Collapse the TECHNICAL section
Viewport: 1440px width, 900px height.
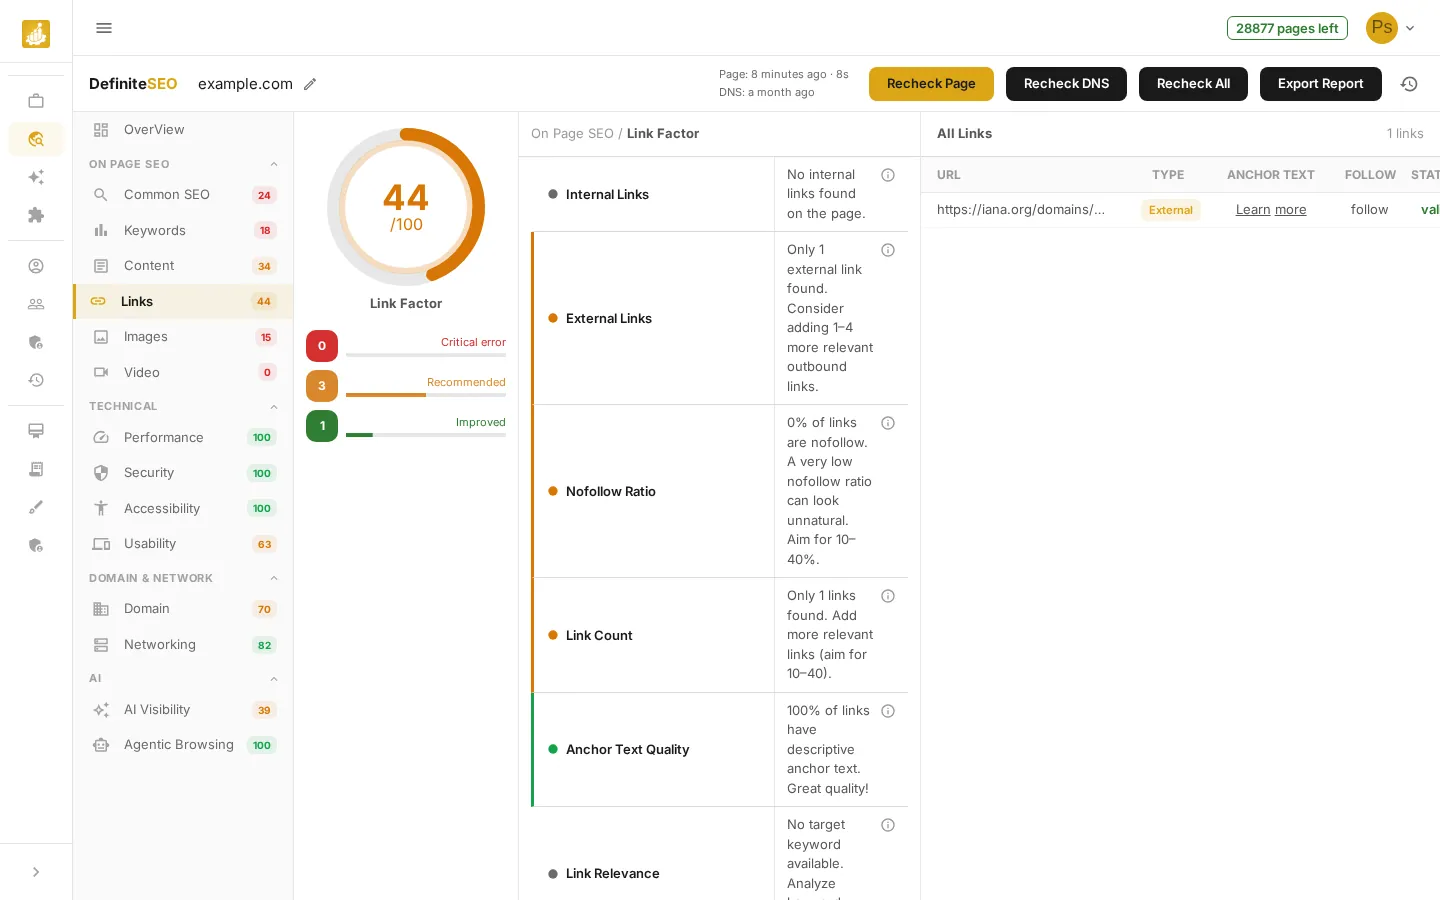(x=274, y=406)
